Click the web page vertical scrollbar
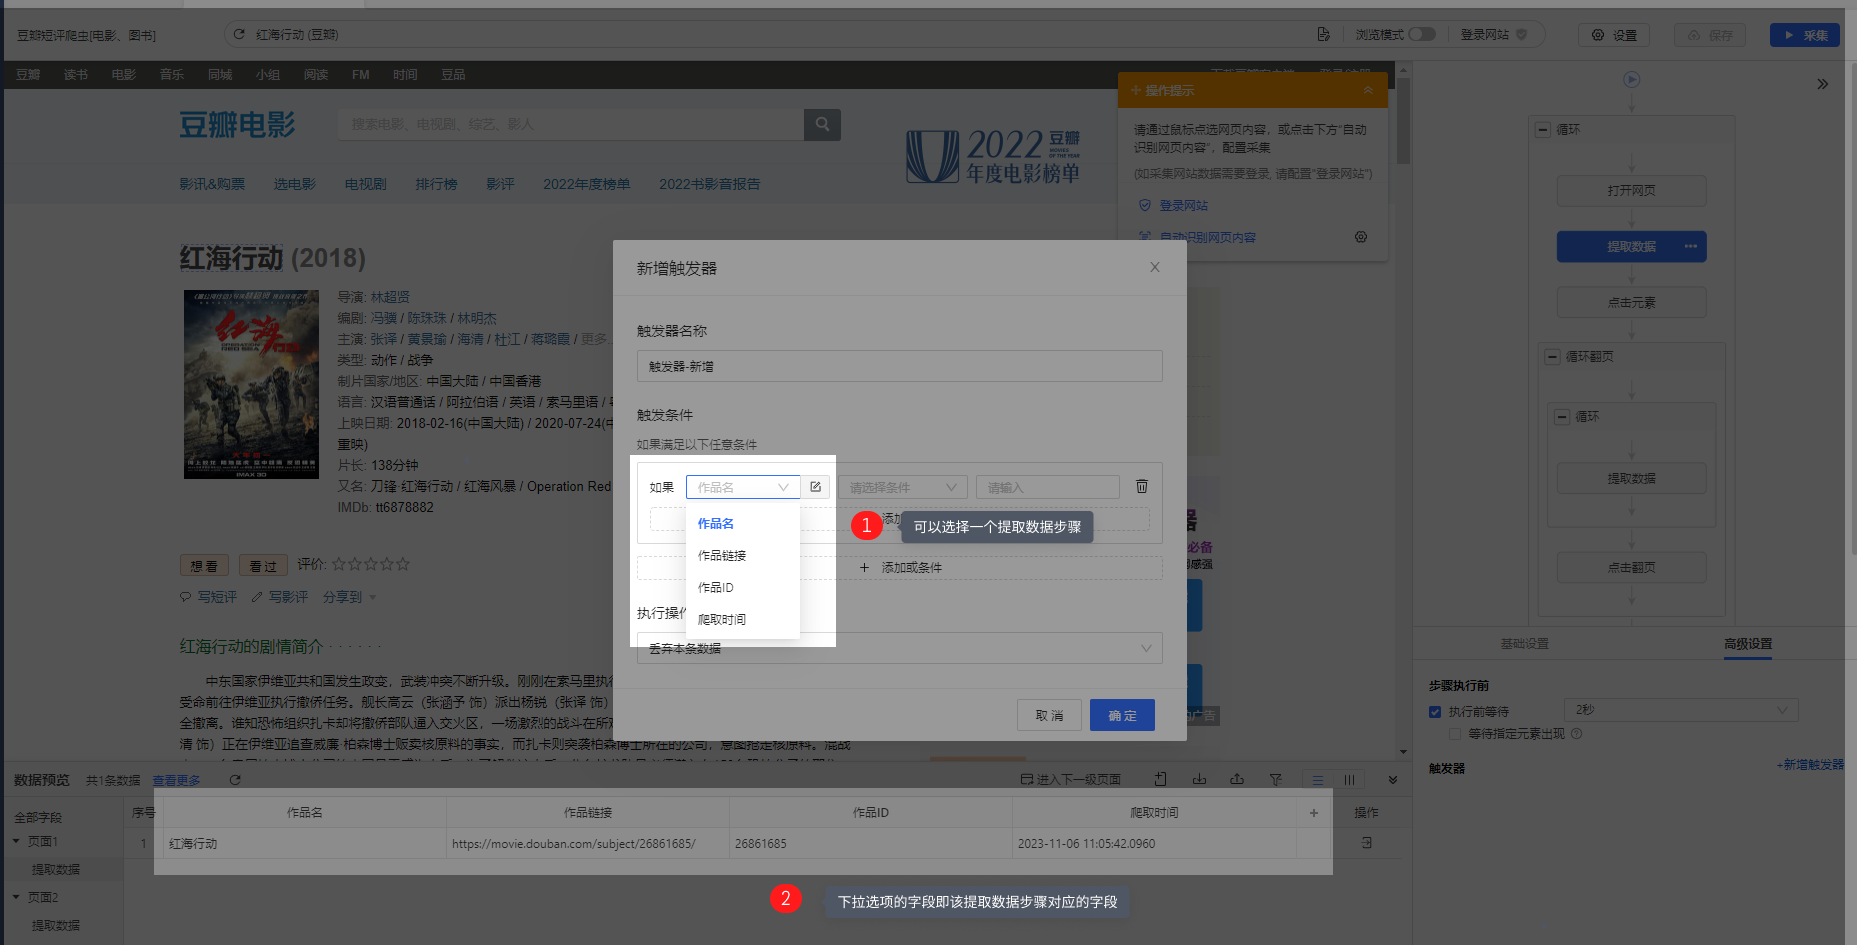Viewport: 1857px width, 945px height. 1403,122
